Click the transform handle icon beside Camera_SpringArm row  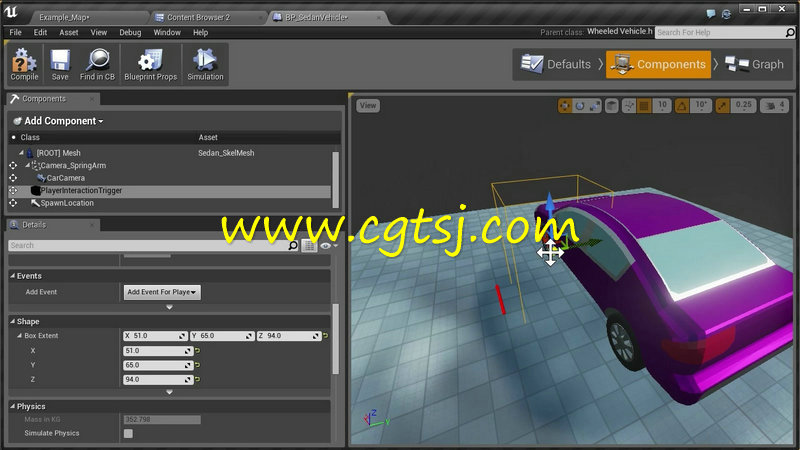[x=13, y=165]
